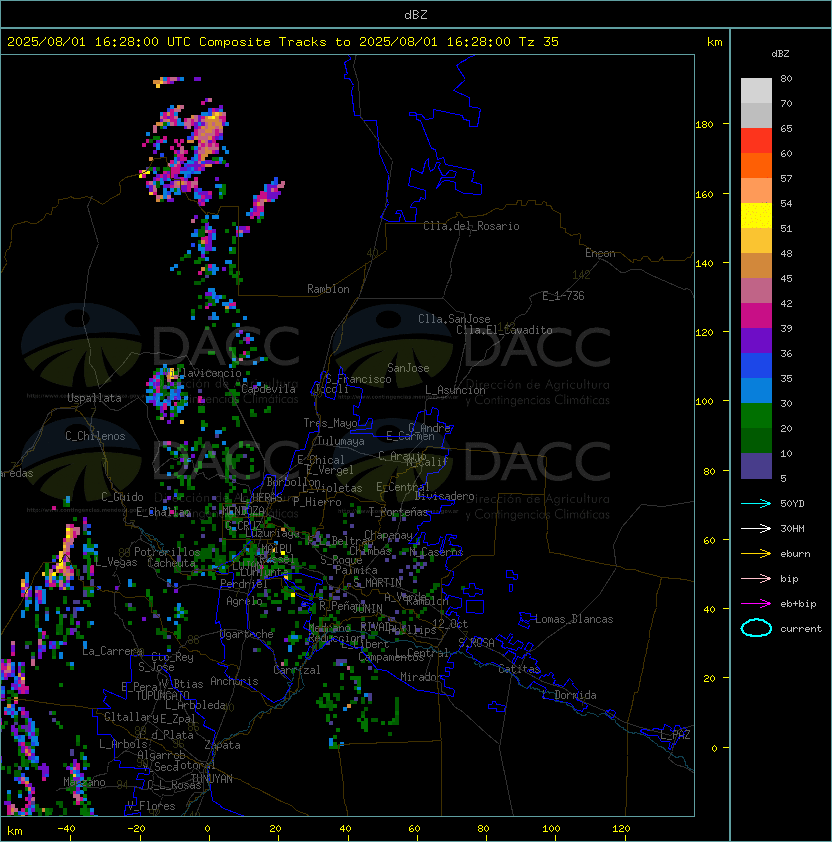The width and height of the screenshot is (832, 842).
Task: Click the 'eb+bip' legend label
Action: (798, 604)
